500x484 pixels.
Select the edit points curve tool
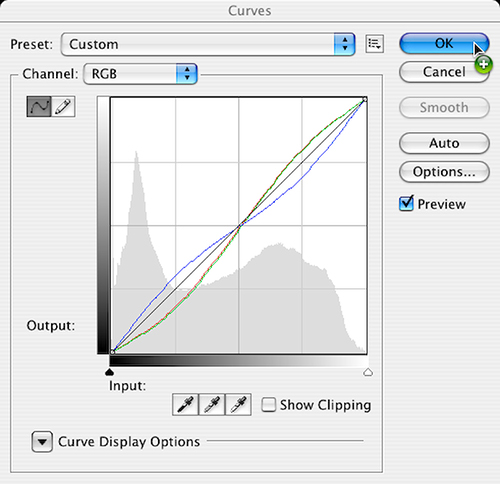39,107
